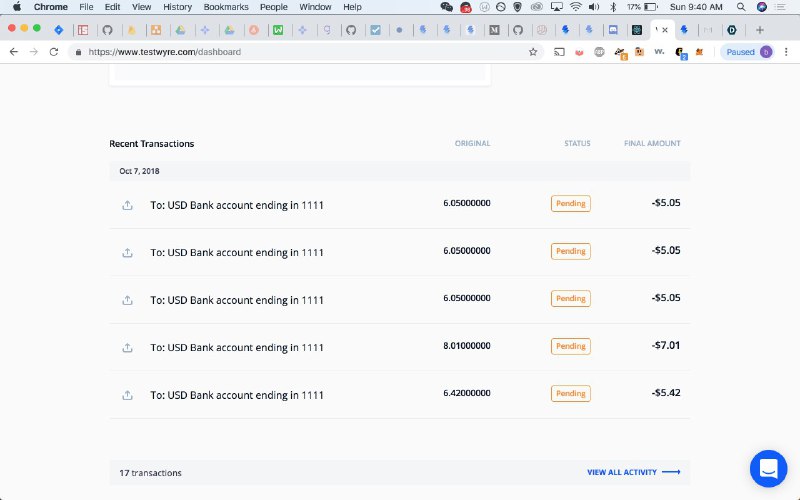Click the volume icon in the menu bar
The height and width of the screenshot is (500, 800).
[594, 7]
